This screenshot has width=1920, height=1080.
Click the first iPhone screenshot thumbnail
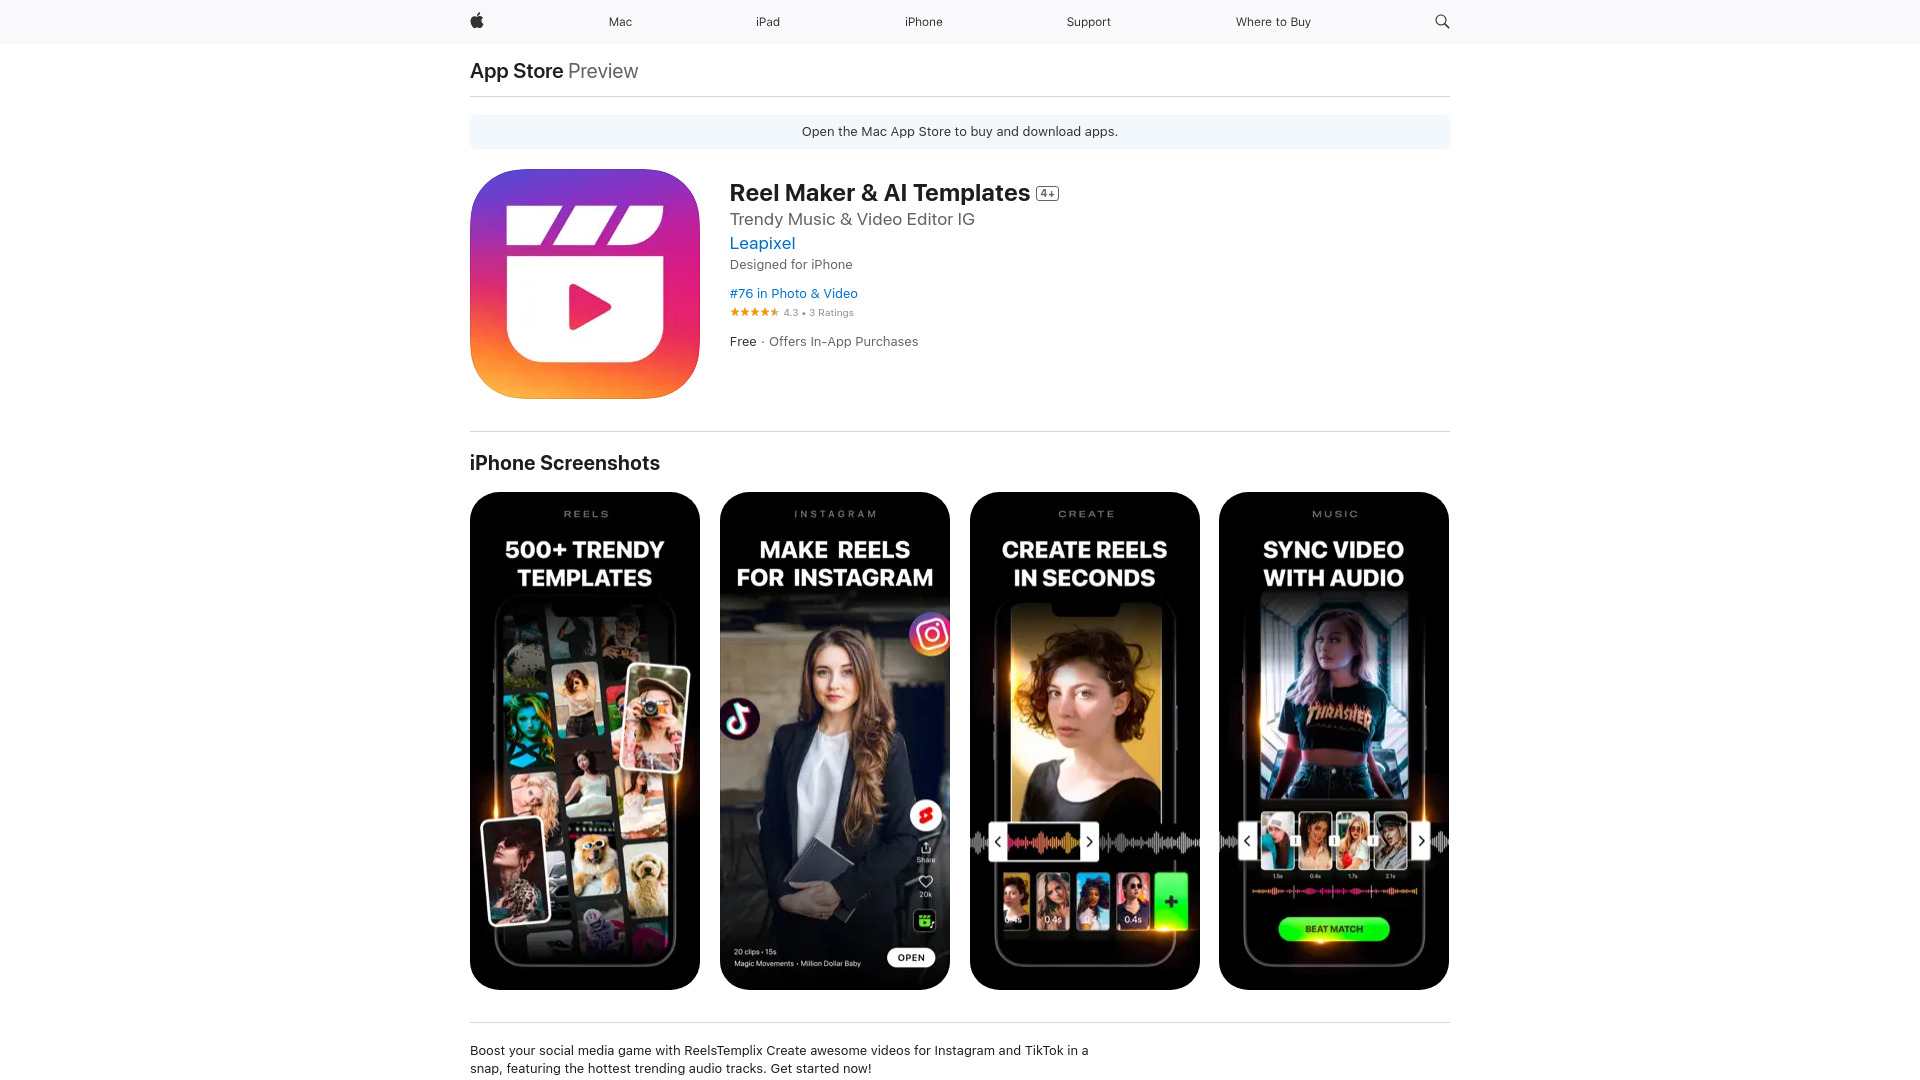(x=584, y=740)
